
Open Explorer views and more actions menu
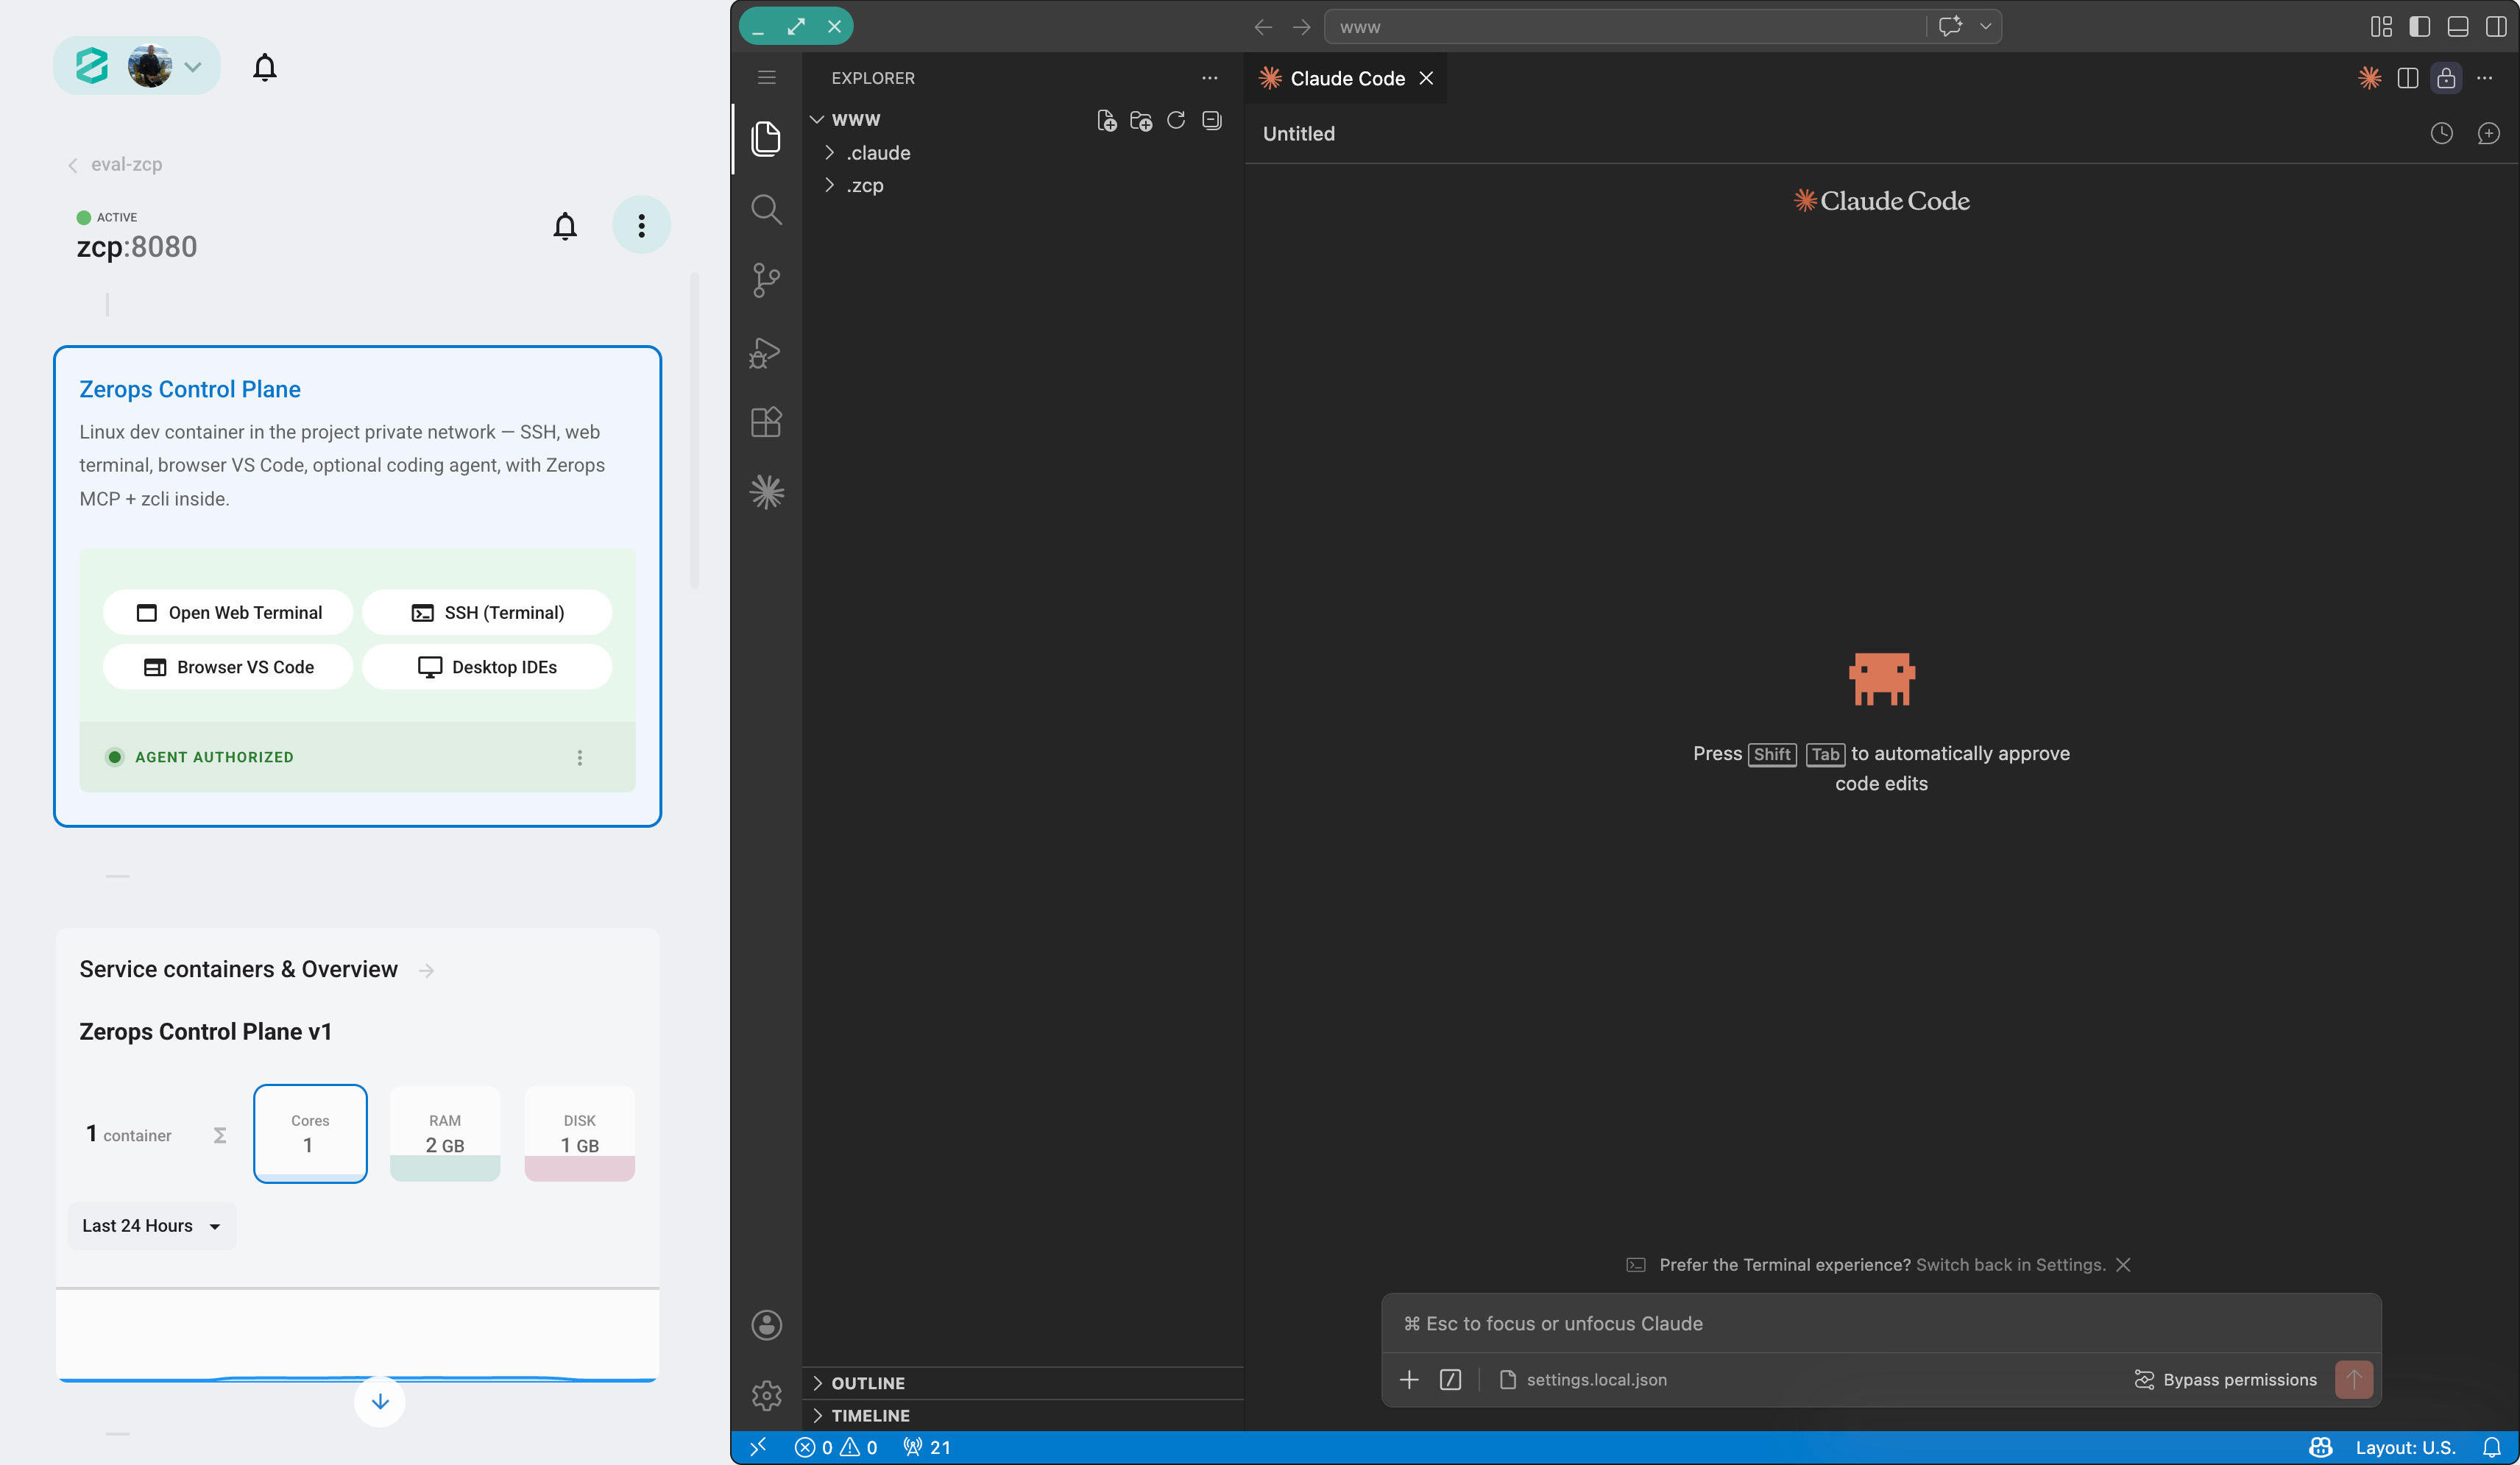point(1209,78)
